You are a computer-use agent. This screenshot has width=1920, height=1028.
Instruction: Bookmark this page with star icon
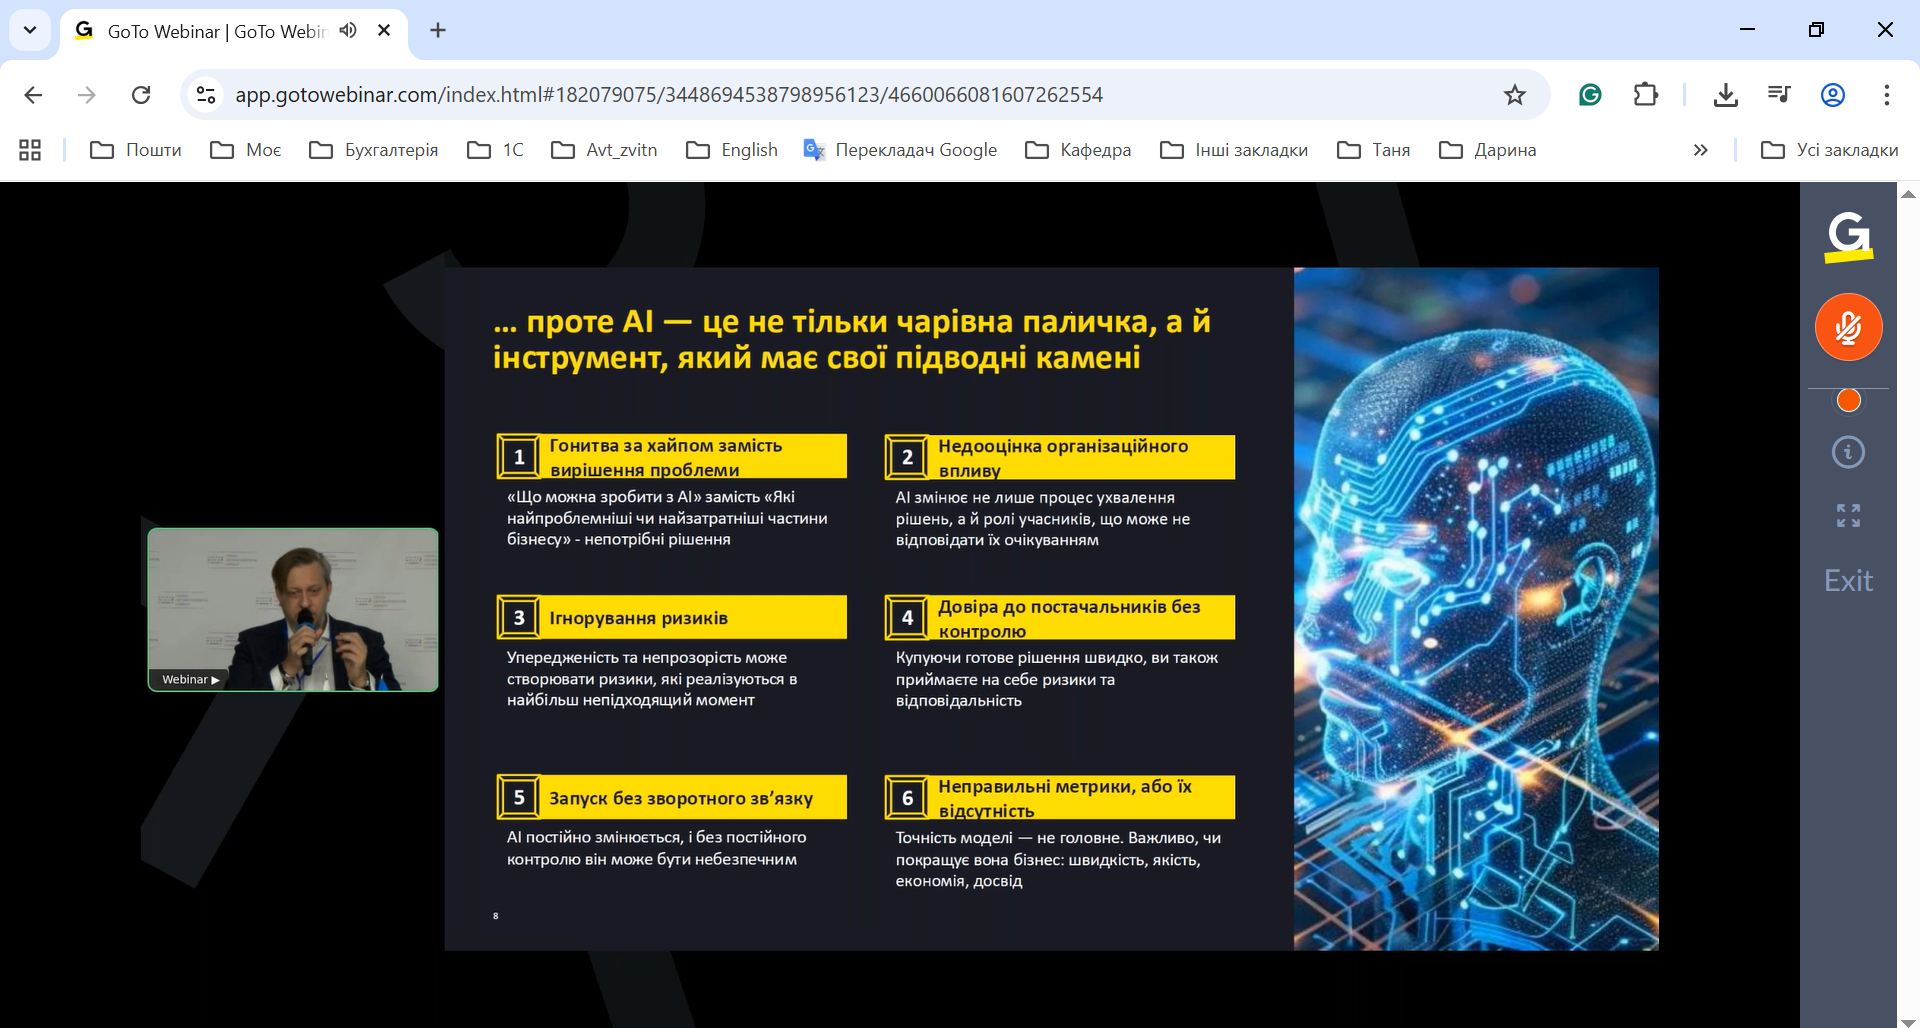[1515, 95]
